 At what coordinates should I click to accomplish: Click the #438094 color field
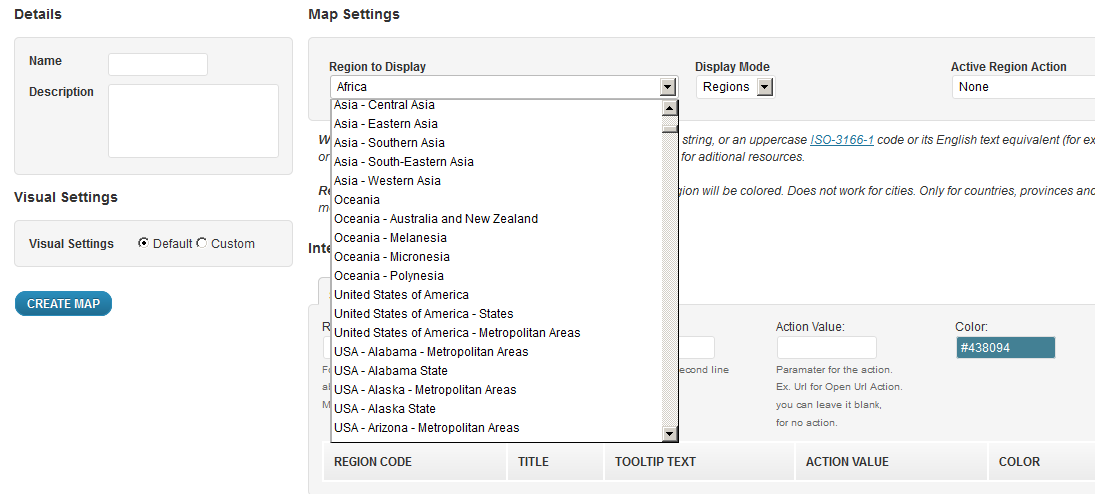[x=1004, y=347]
